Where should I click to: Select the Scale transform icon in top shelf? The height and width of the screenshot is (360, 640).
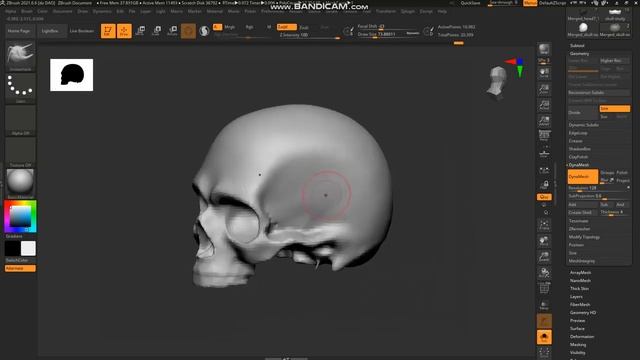tap(156, 31)
